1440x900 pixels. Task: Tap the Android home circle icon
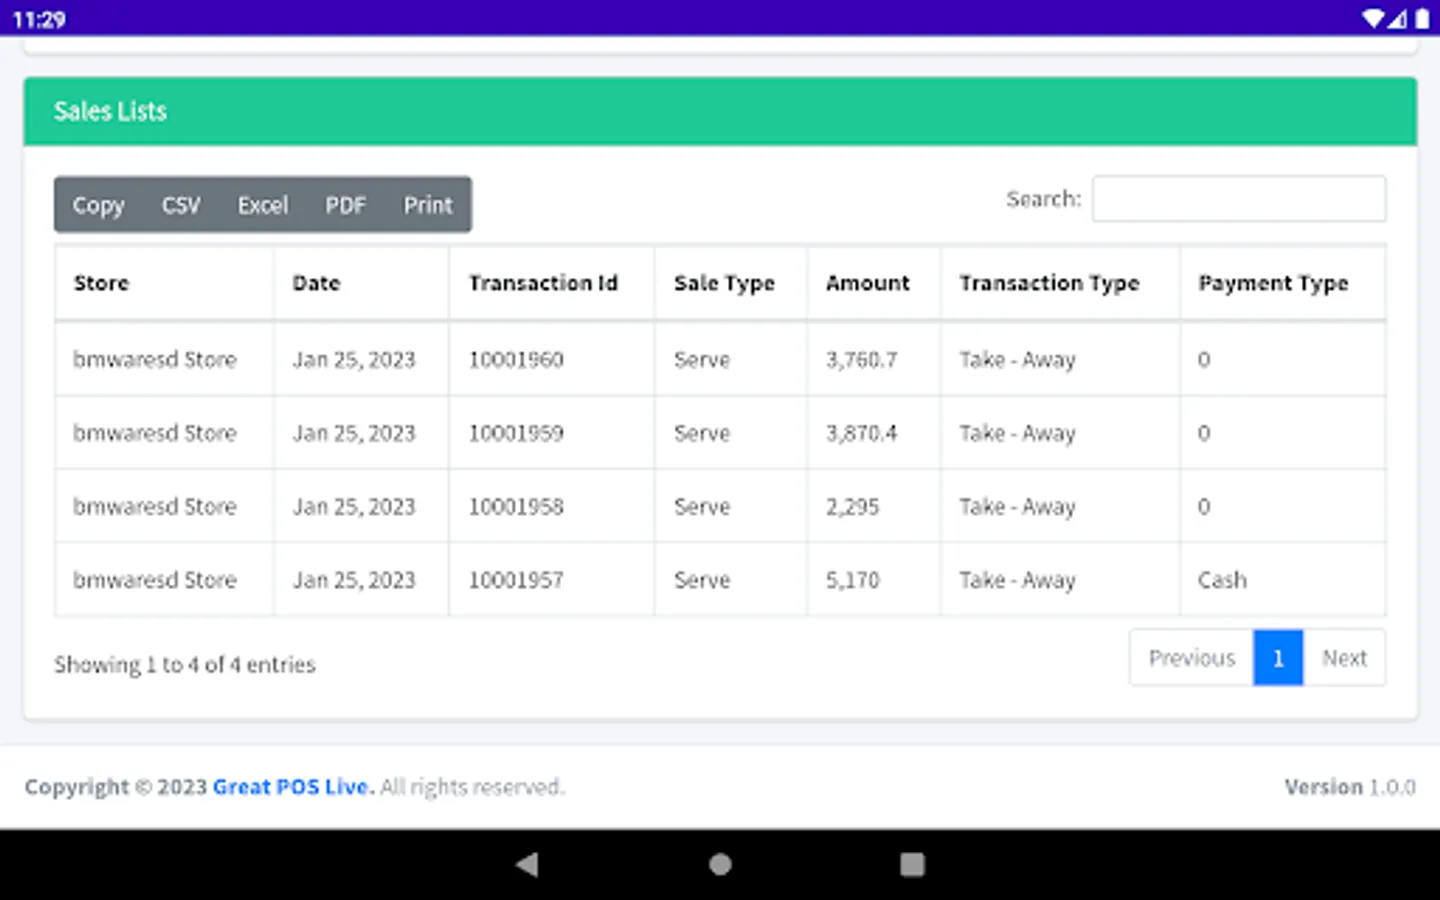click(x=720, y=864)
